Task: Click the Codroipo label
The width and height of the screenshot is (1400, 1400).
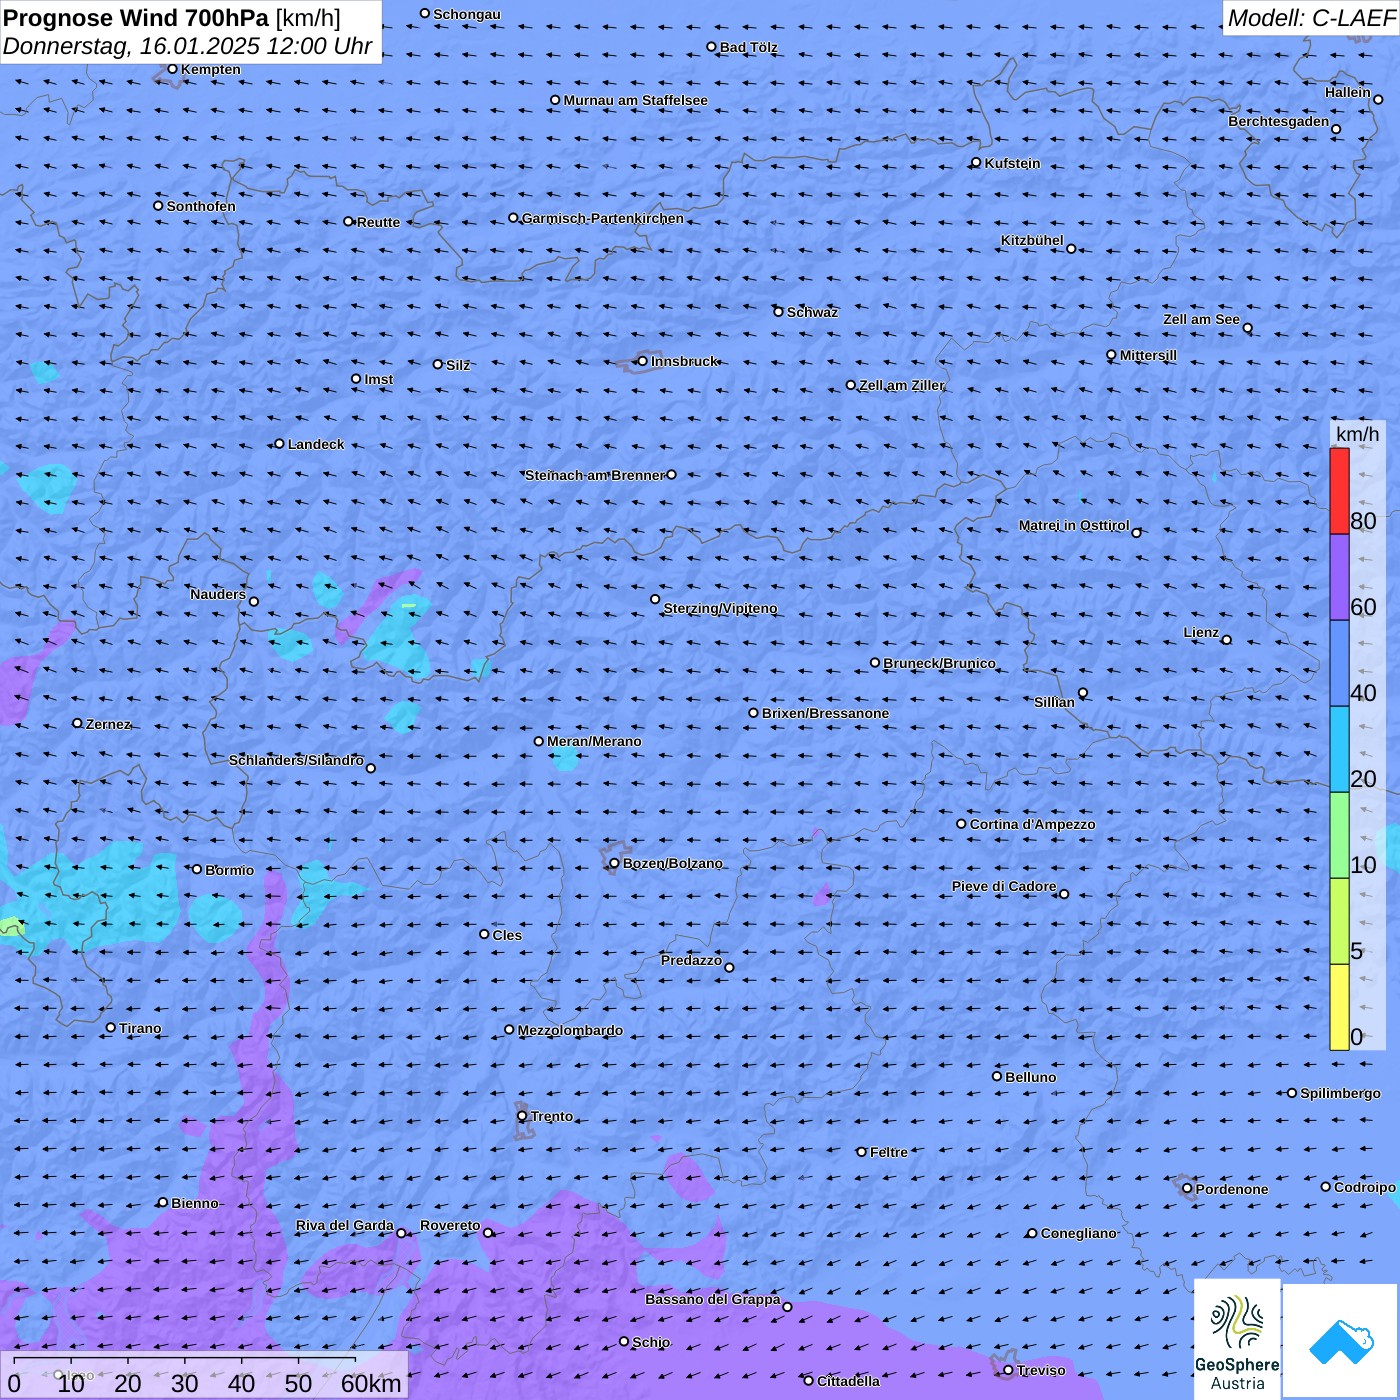Action: (1364, 1187)
